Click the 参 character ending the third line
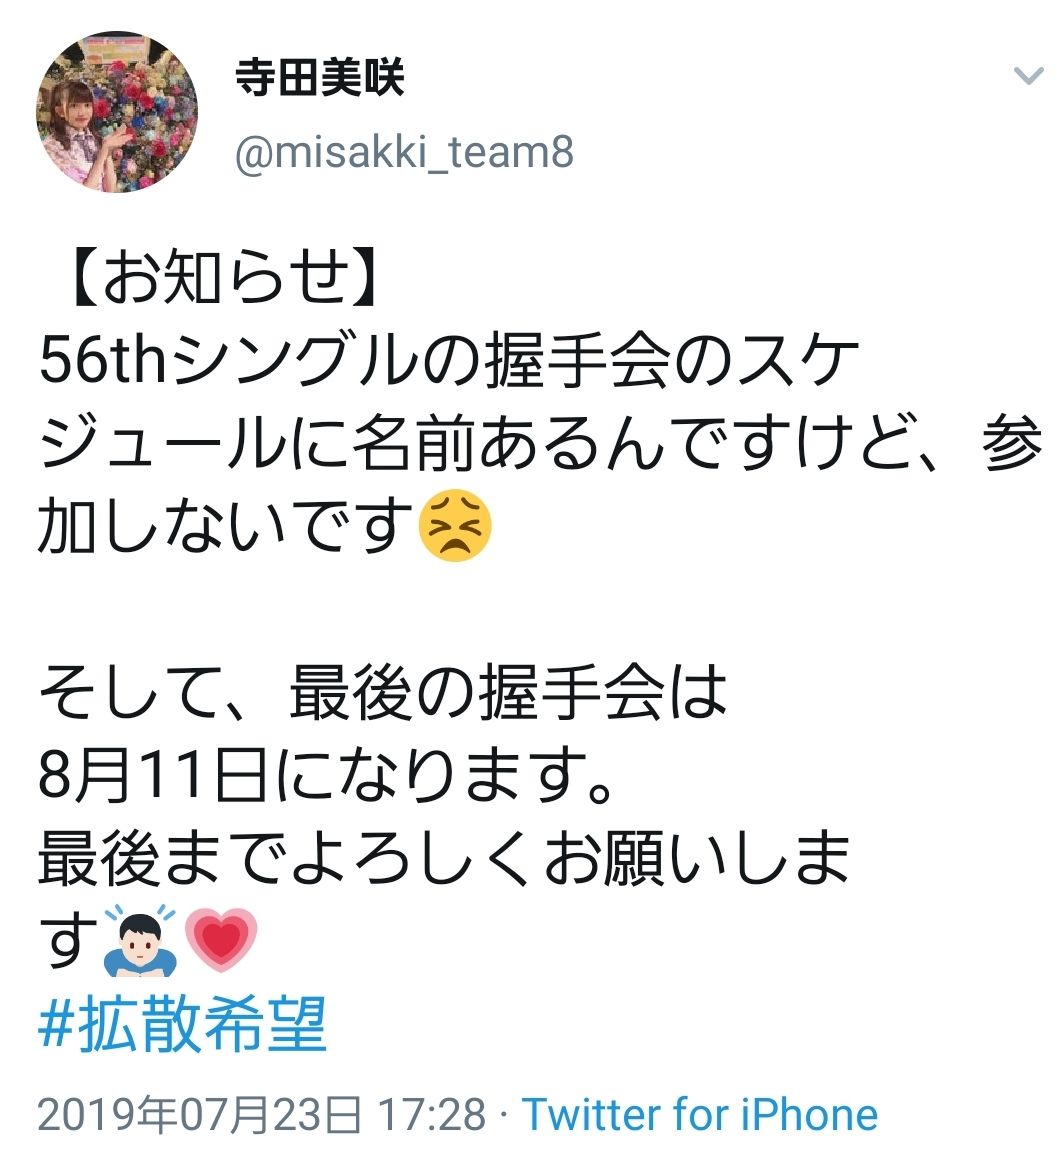This screenshot has width=1064, height=1165. tap(1012, 444)
